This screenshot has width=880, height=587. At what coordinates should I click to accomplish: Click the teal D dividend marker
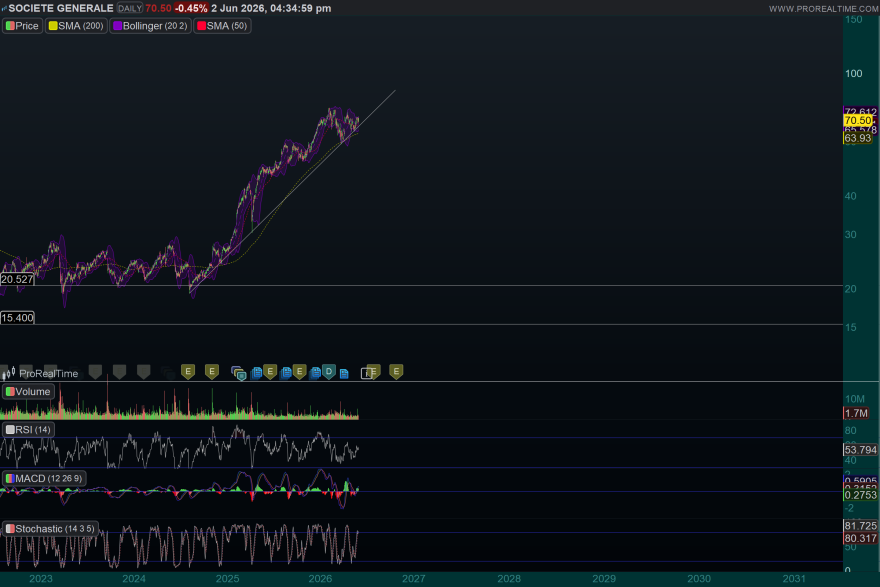[x=329, y=372]
